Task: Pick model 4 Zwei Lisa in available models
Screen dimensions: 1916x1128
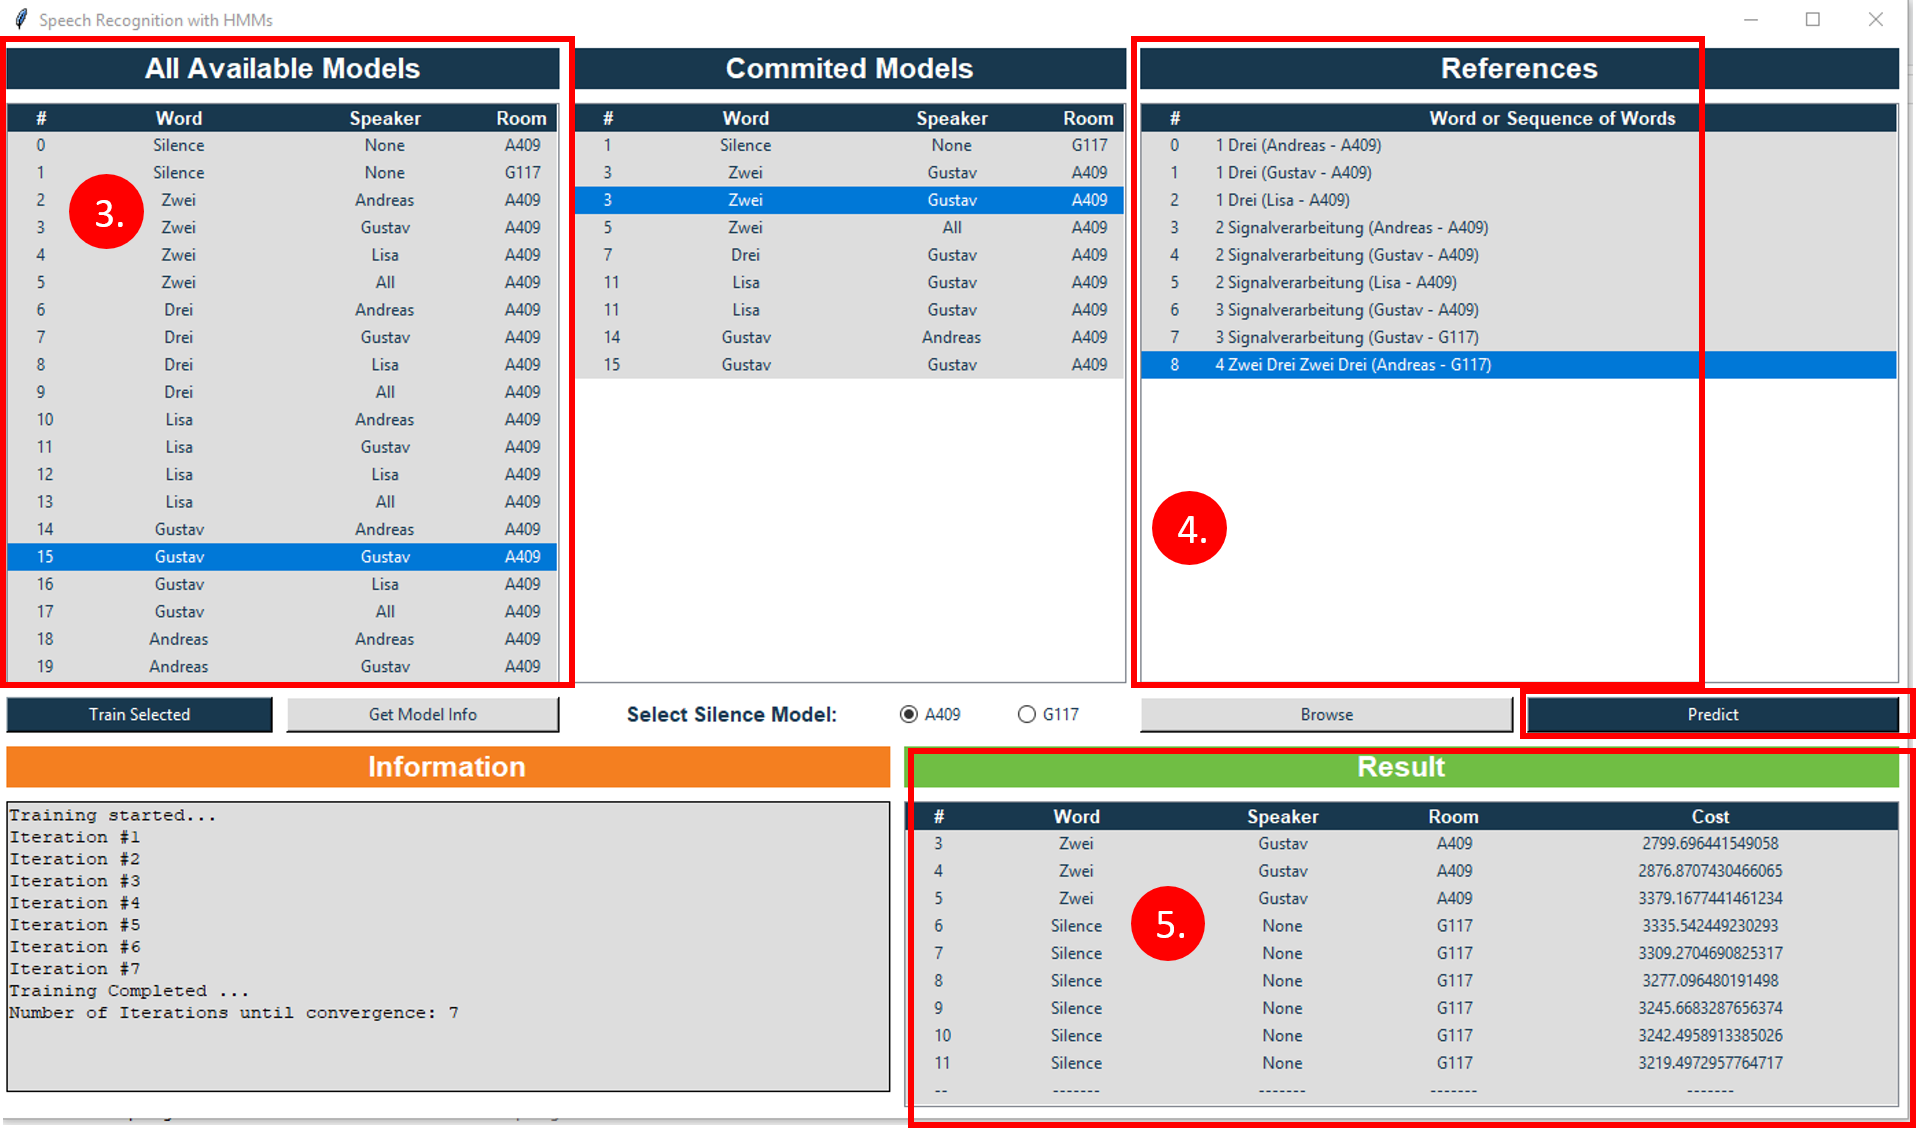Action: pyautogui.click(x=282, y=255)
